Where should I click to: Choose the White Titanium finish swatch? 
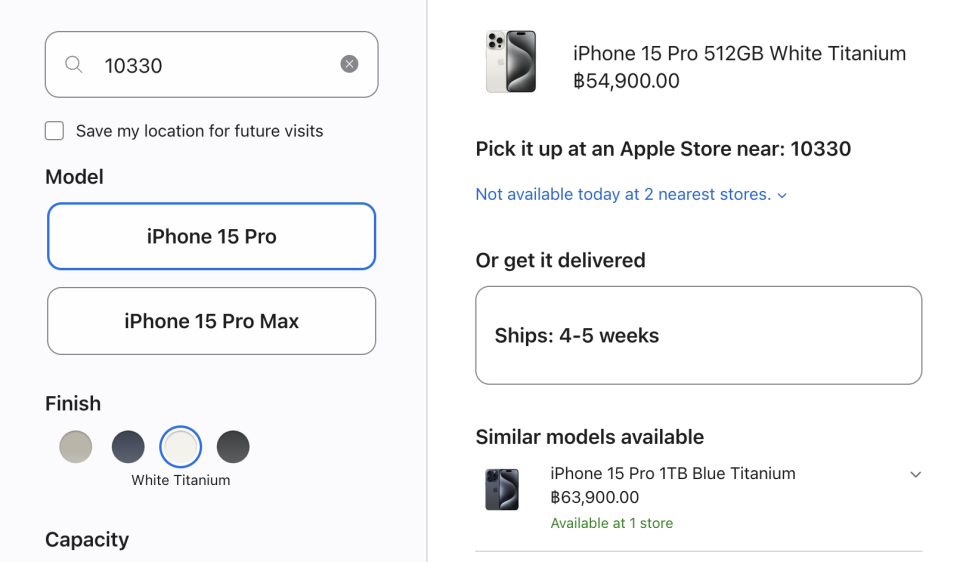pyautogui.click(x=181, y=447)
